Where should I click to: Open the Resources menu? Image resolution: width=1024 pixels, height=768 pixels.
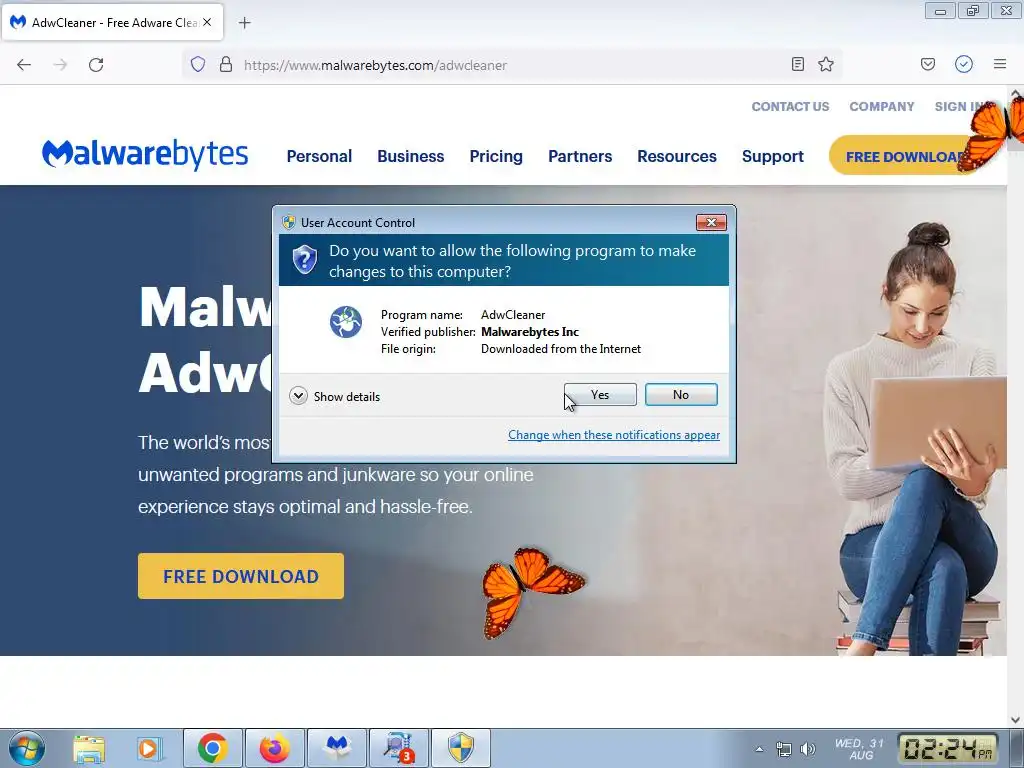(677, 156)
